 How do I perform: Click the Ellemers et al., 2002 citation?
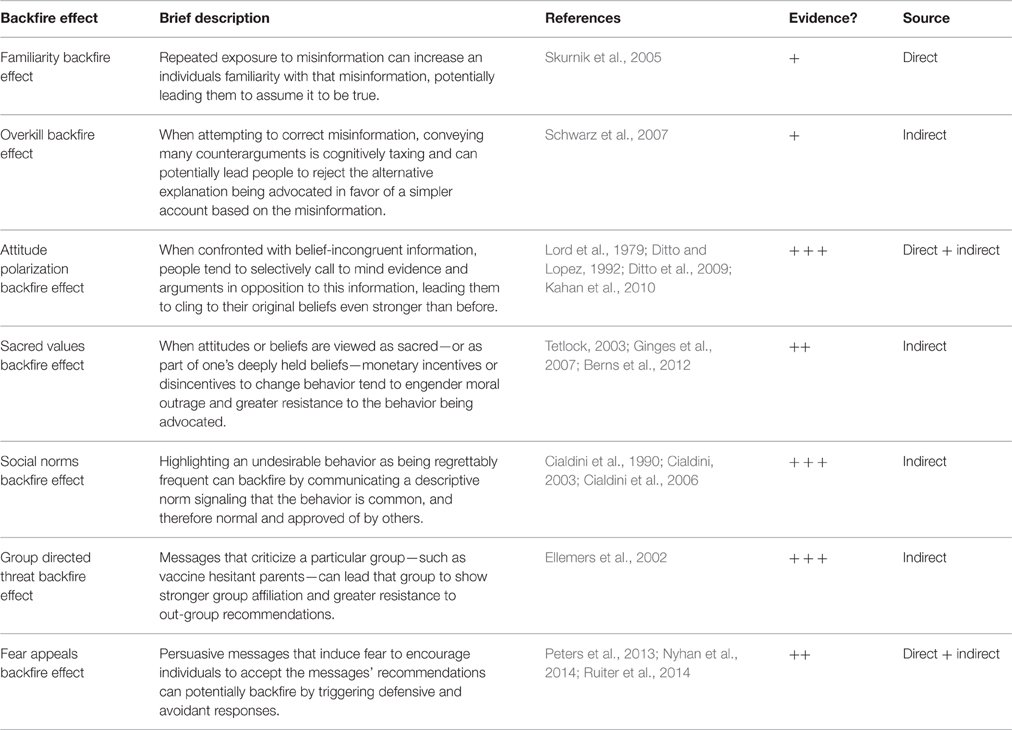(605, 558)
